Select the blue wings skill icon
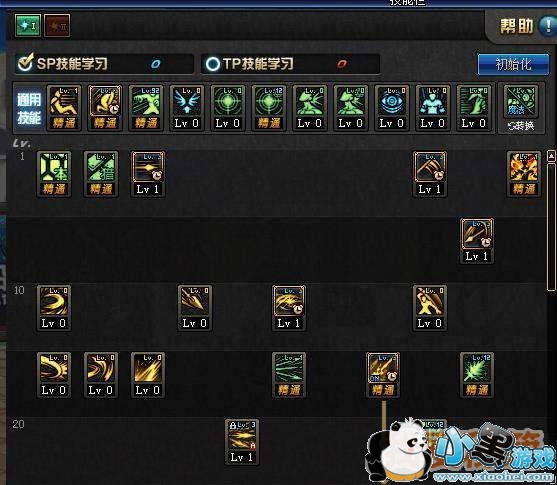This screenshot has width=557, height=485. [187, 101]
